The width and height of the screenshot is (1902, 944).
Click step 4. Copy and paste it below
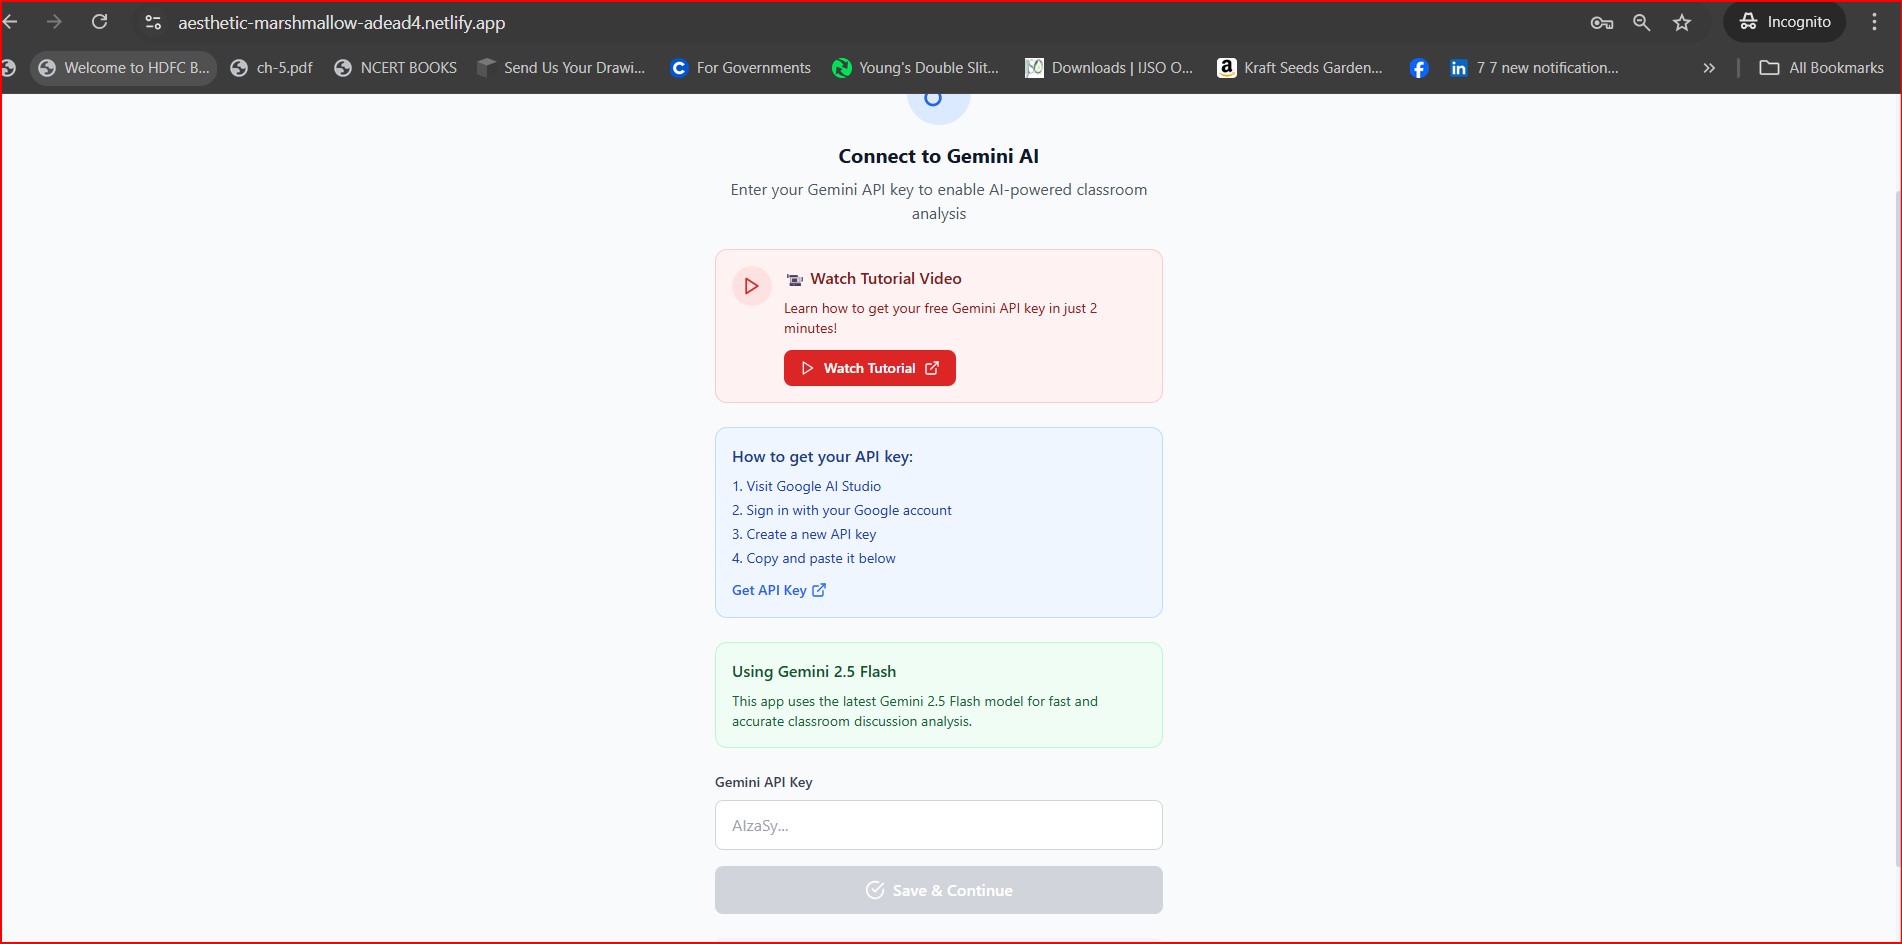point(814,558)
